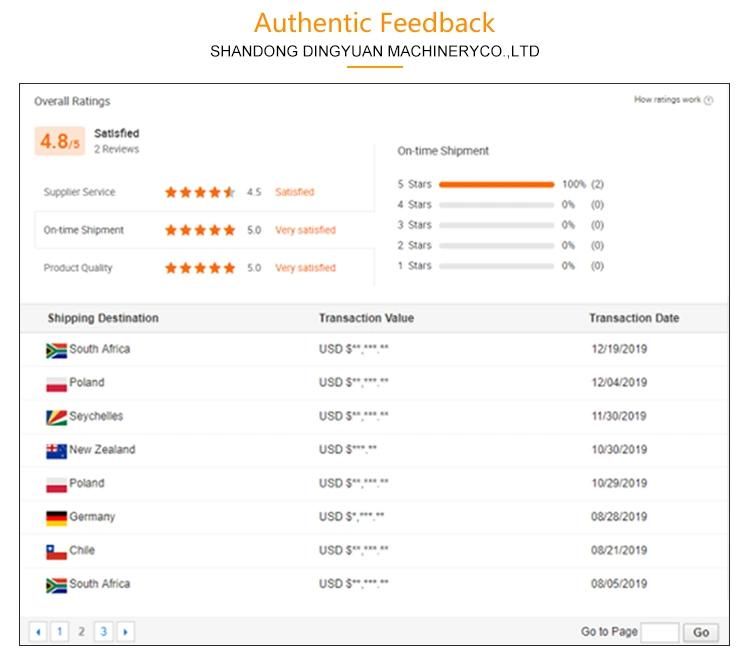Image resolution: width=750 pixels, height=669 pixels.
Task: Click the Germany flag icon
Action: (56, 518)
